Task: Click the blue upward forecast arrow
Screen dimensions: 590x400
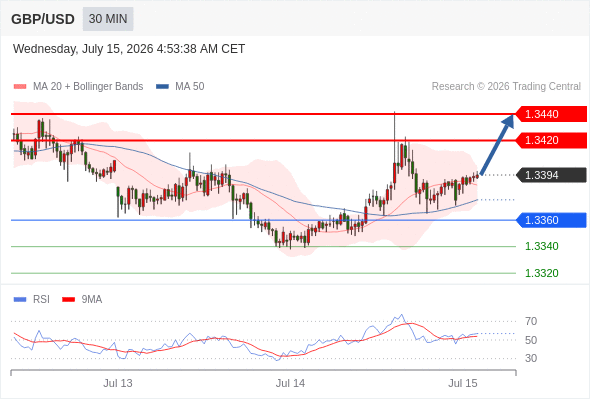Action: click(x=497, y=144)
